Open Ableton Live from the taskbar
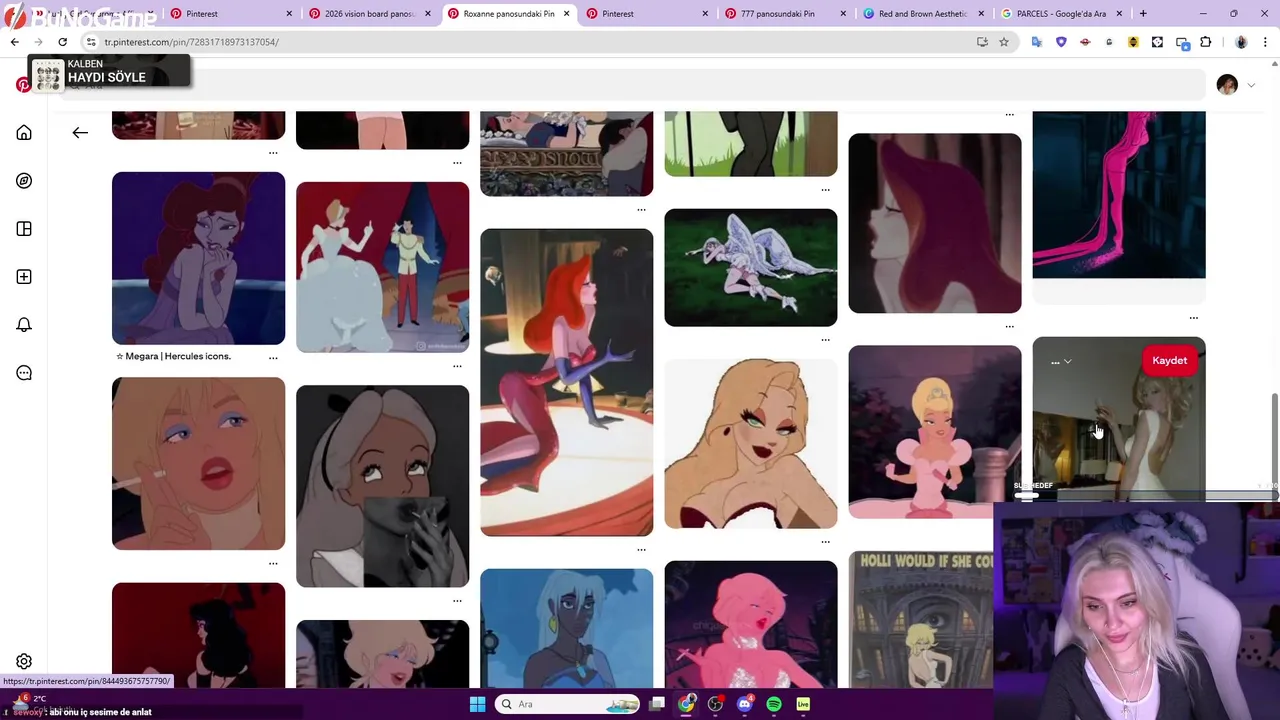This screenshot has height=720, width=1280. (x=803, y=704)
